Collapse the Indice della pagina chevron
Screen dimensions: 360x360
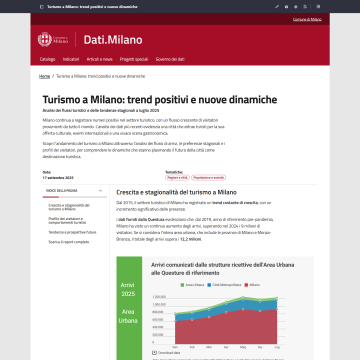coord(100,191)
